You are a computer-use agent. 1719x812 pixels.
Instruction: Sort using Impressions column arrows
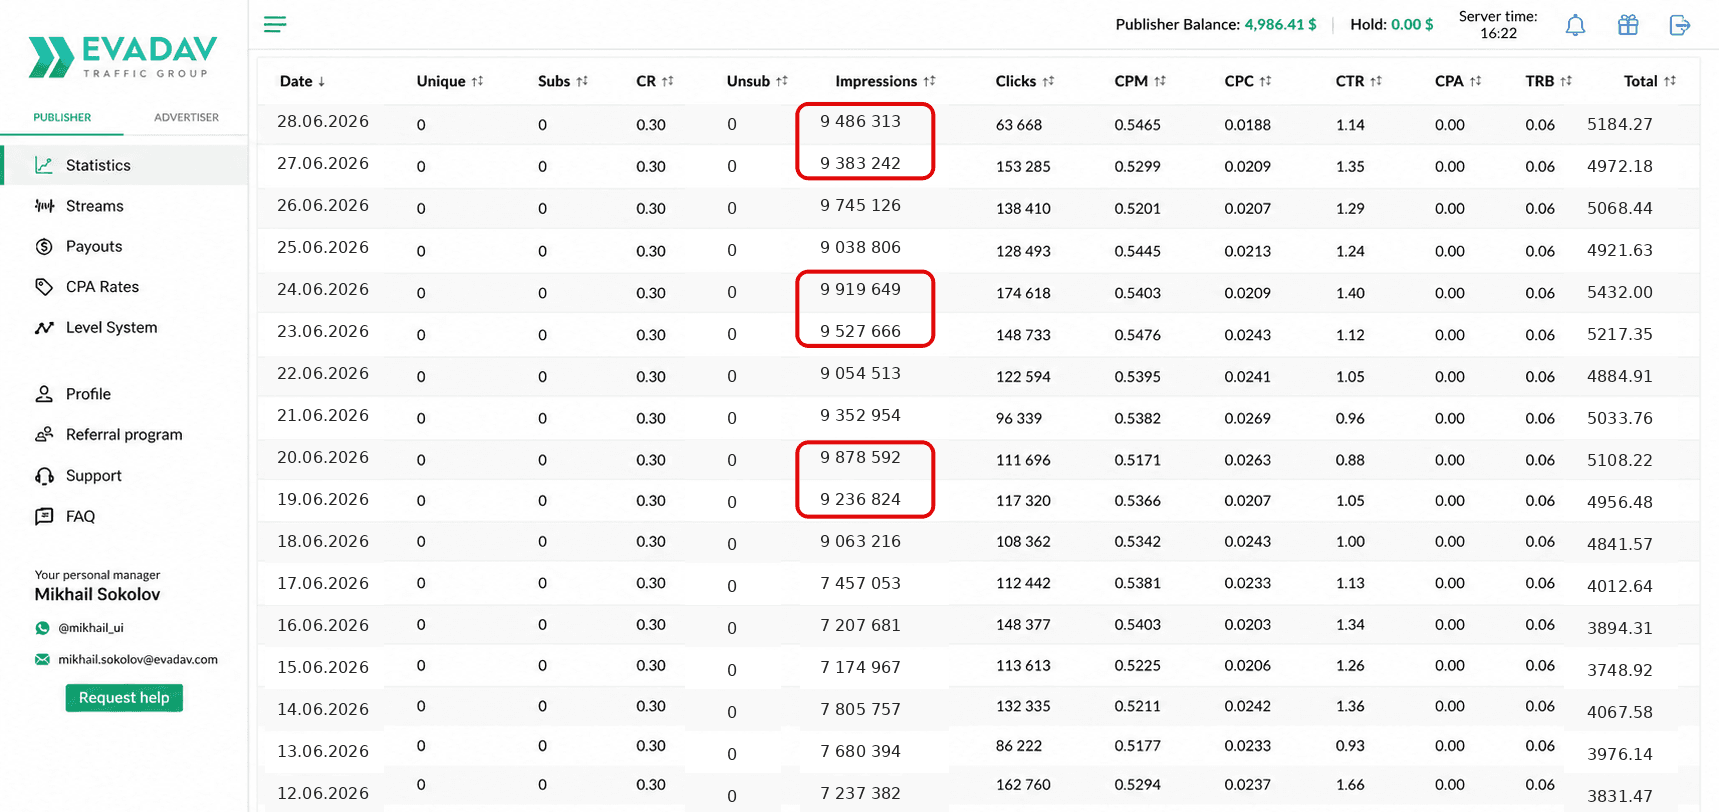(x=930, y=81)
